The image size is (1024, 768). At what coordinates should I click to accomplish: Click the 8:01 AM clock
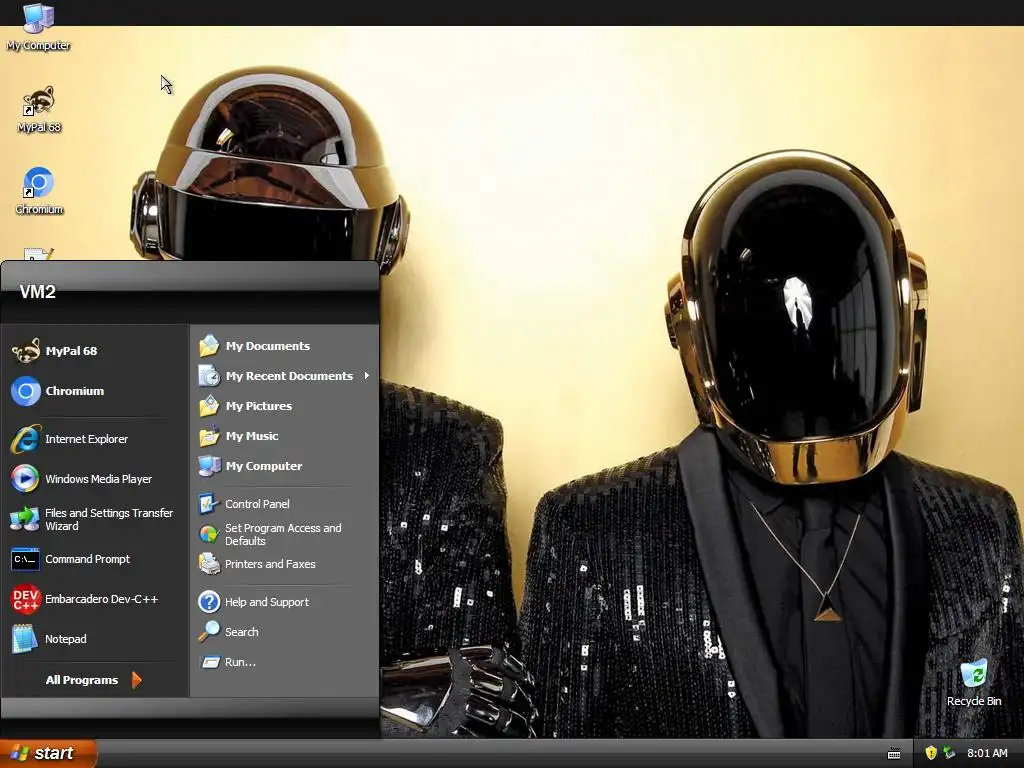[987, 753]
